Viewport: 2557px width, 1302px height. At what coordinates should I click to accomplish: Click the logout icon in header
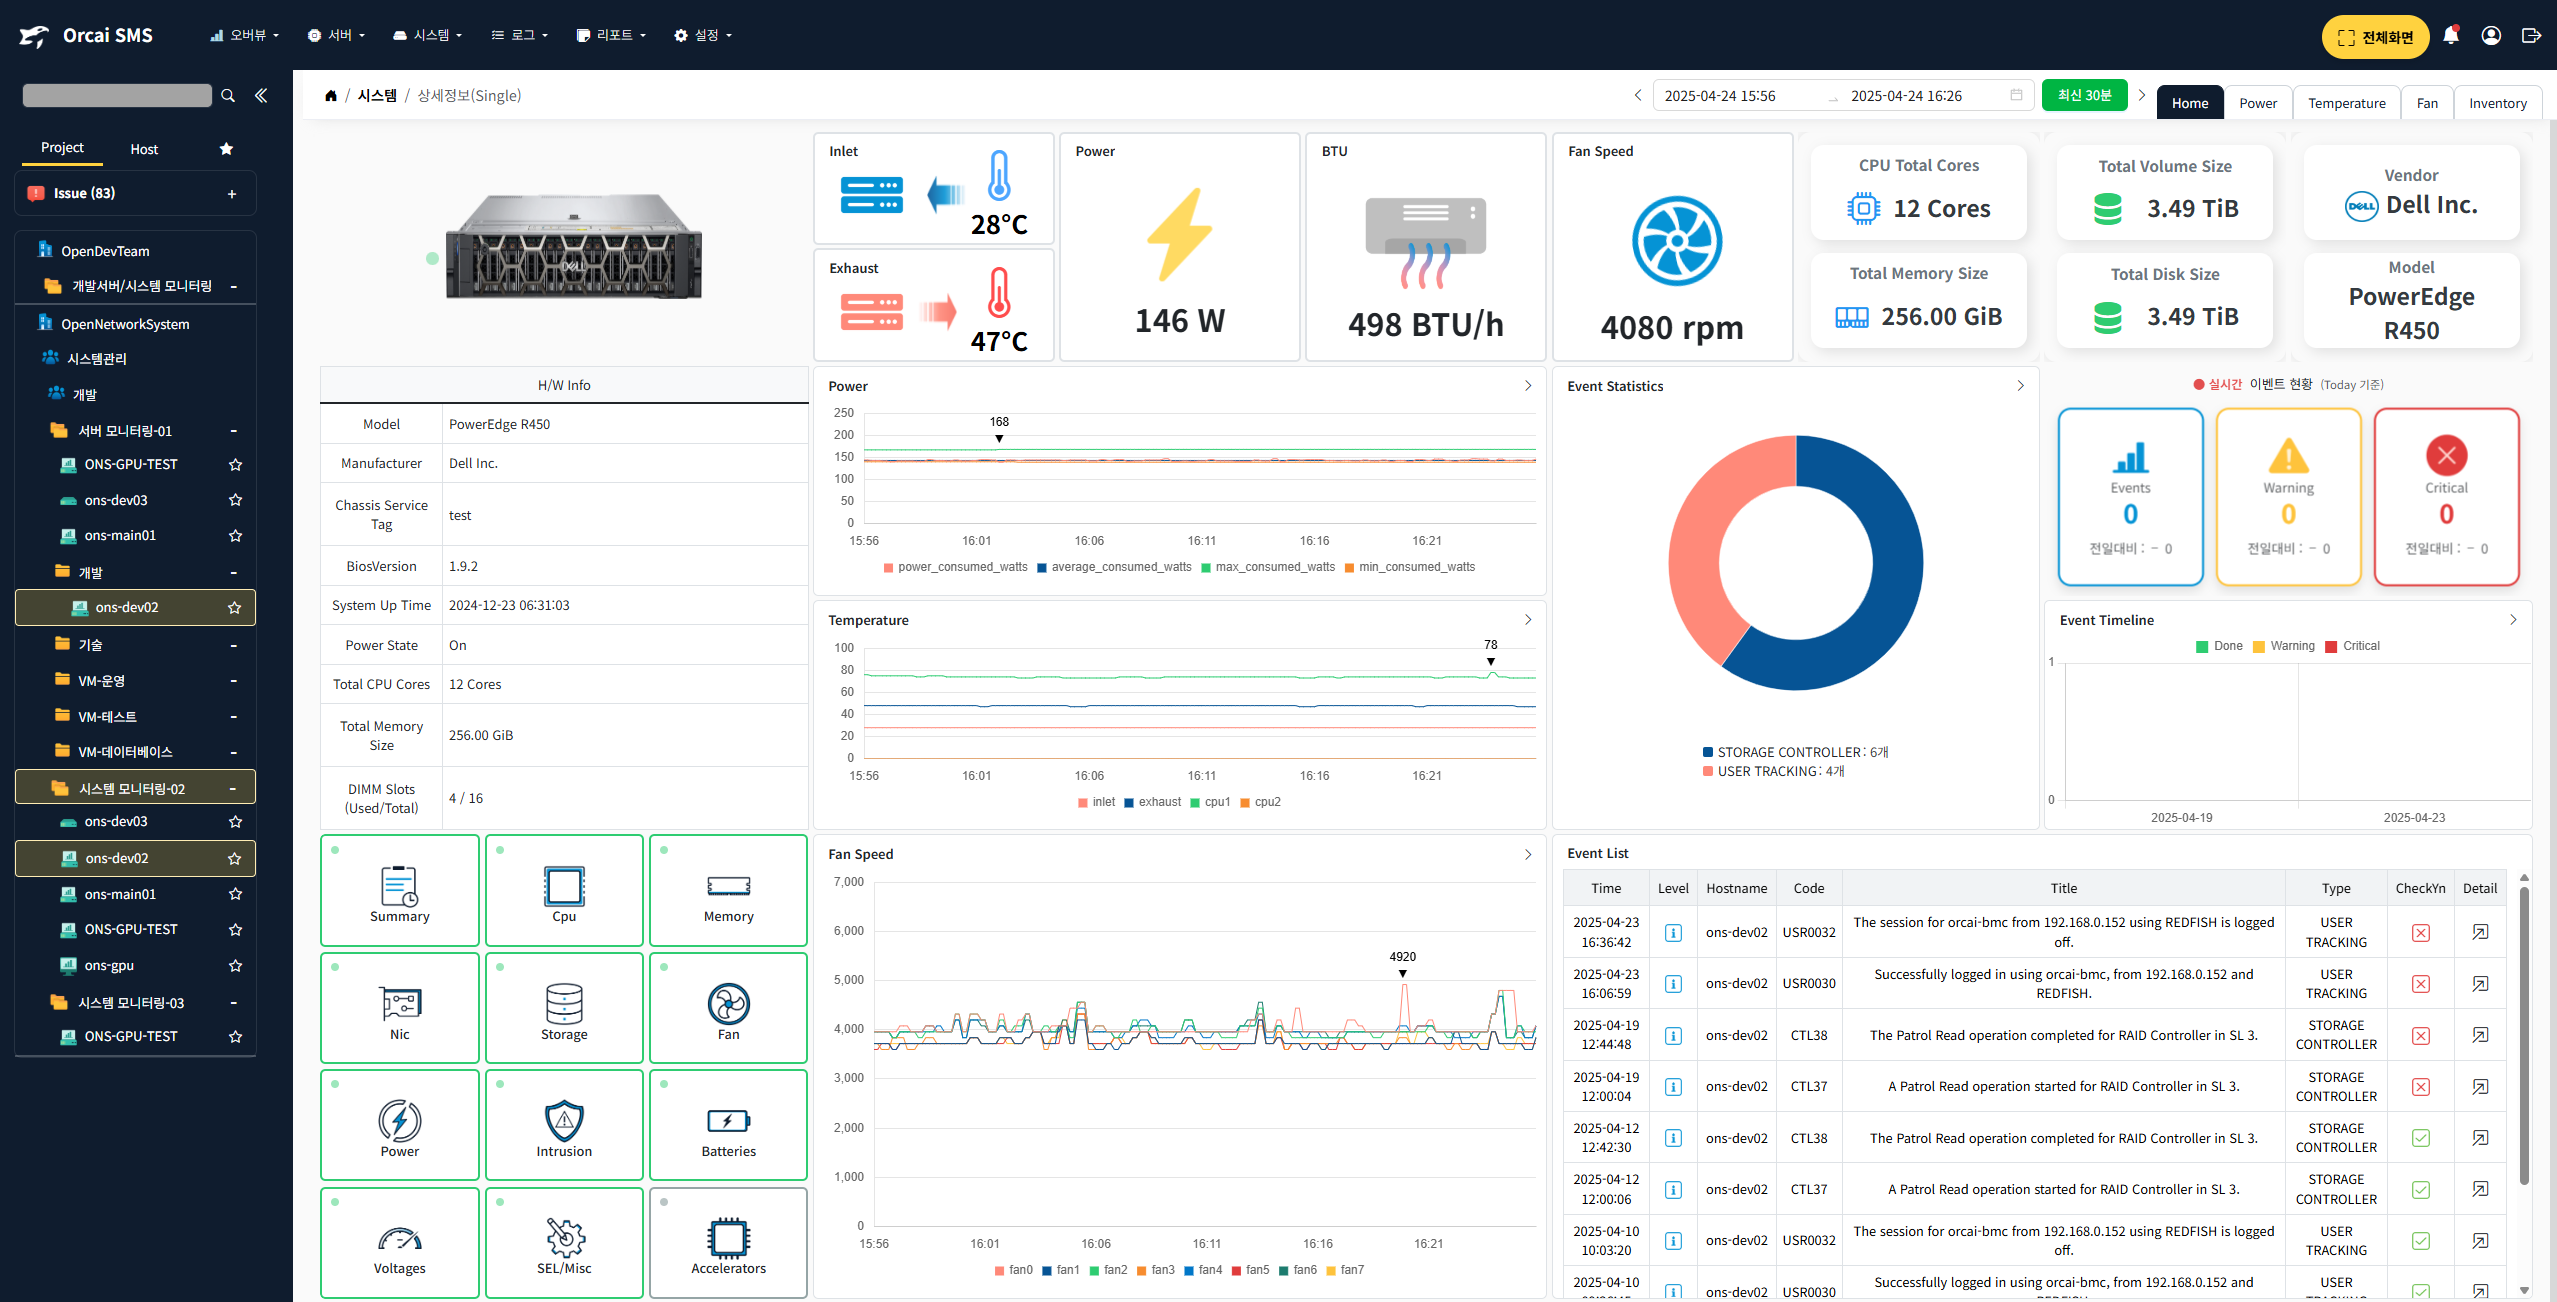point(2531,36)
